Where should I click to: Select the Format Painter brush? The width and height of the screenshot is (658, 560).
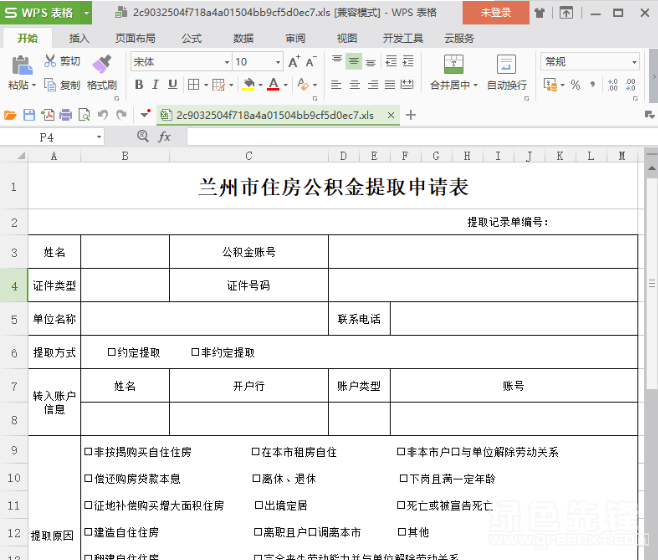pos(102,64)
